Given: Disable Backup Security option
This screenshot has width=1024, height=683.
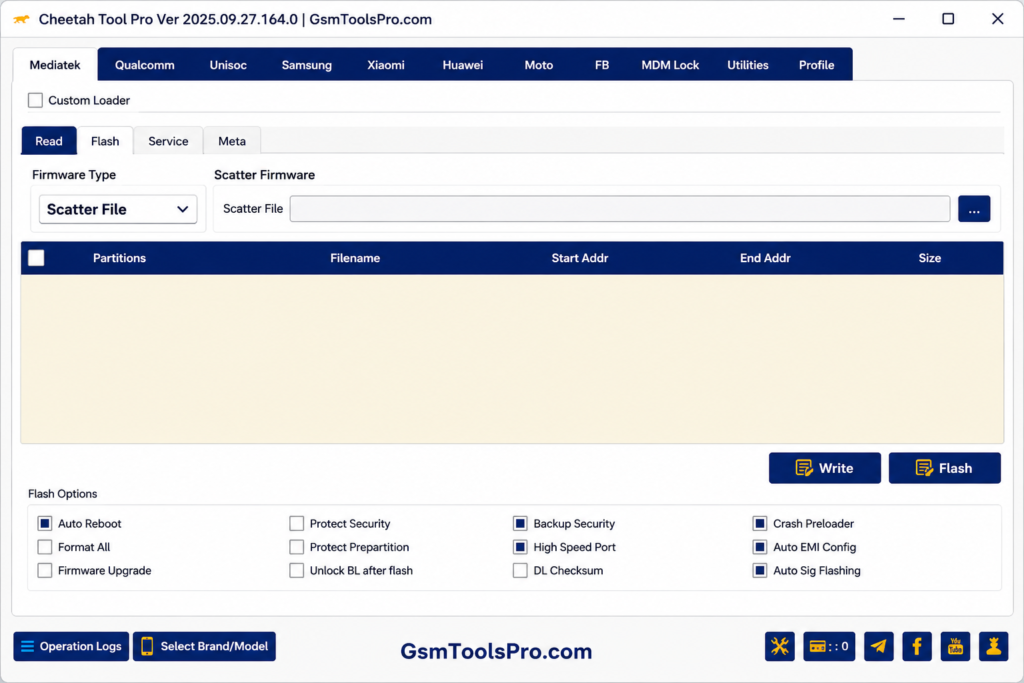Looking at the screenshot, I should click(520, 524).
